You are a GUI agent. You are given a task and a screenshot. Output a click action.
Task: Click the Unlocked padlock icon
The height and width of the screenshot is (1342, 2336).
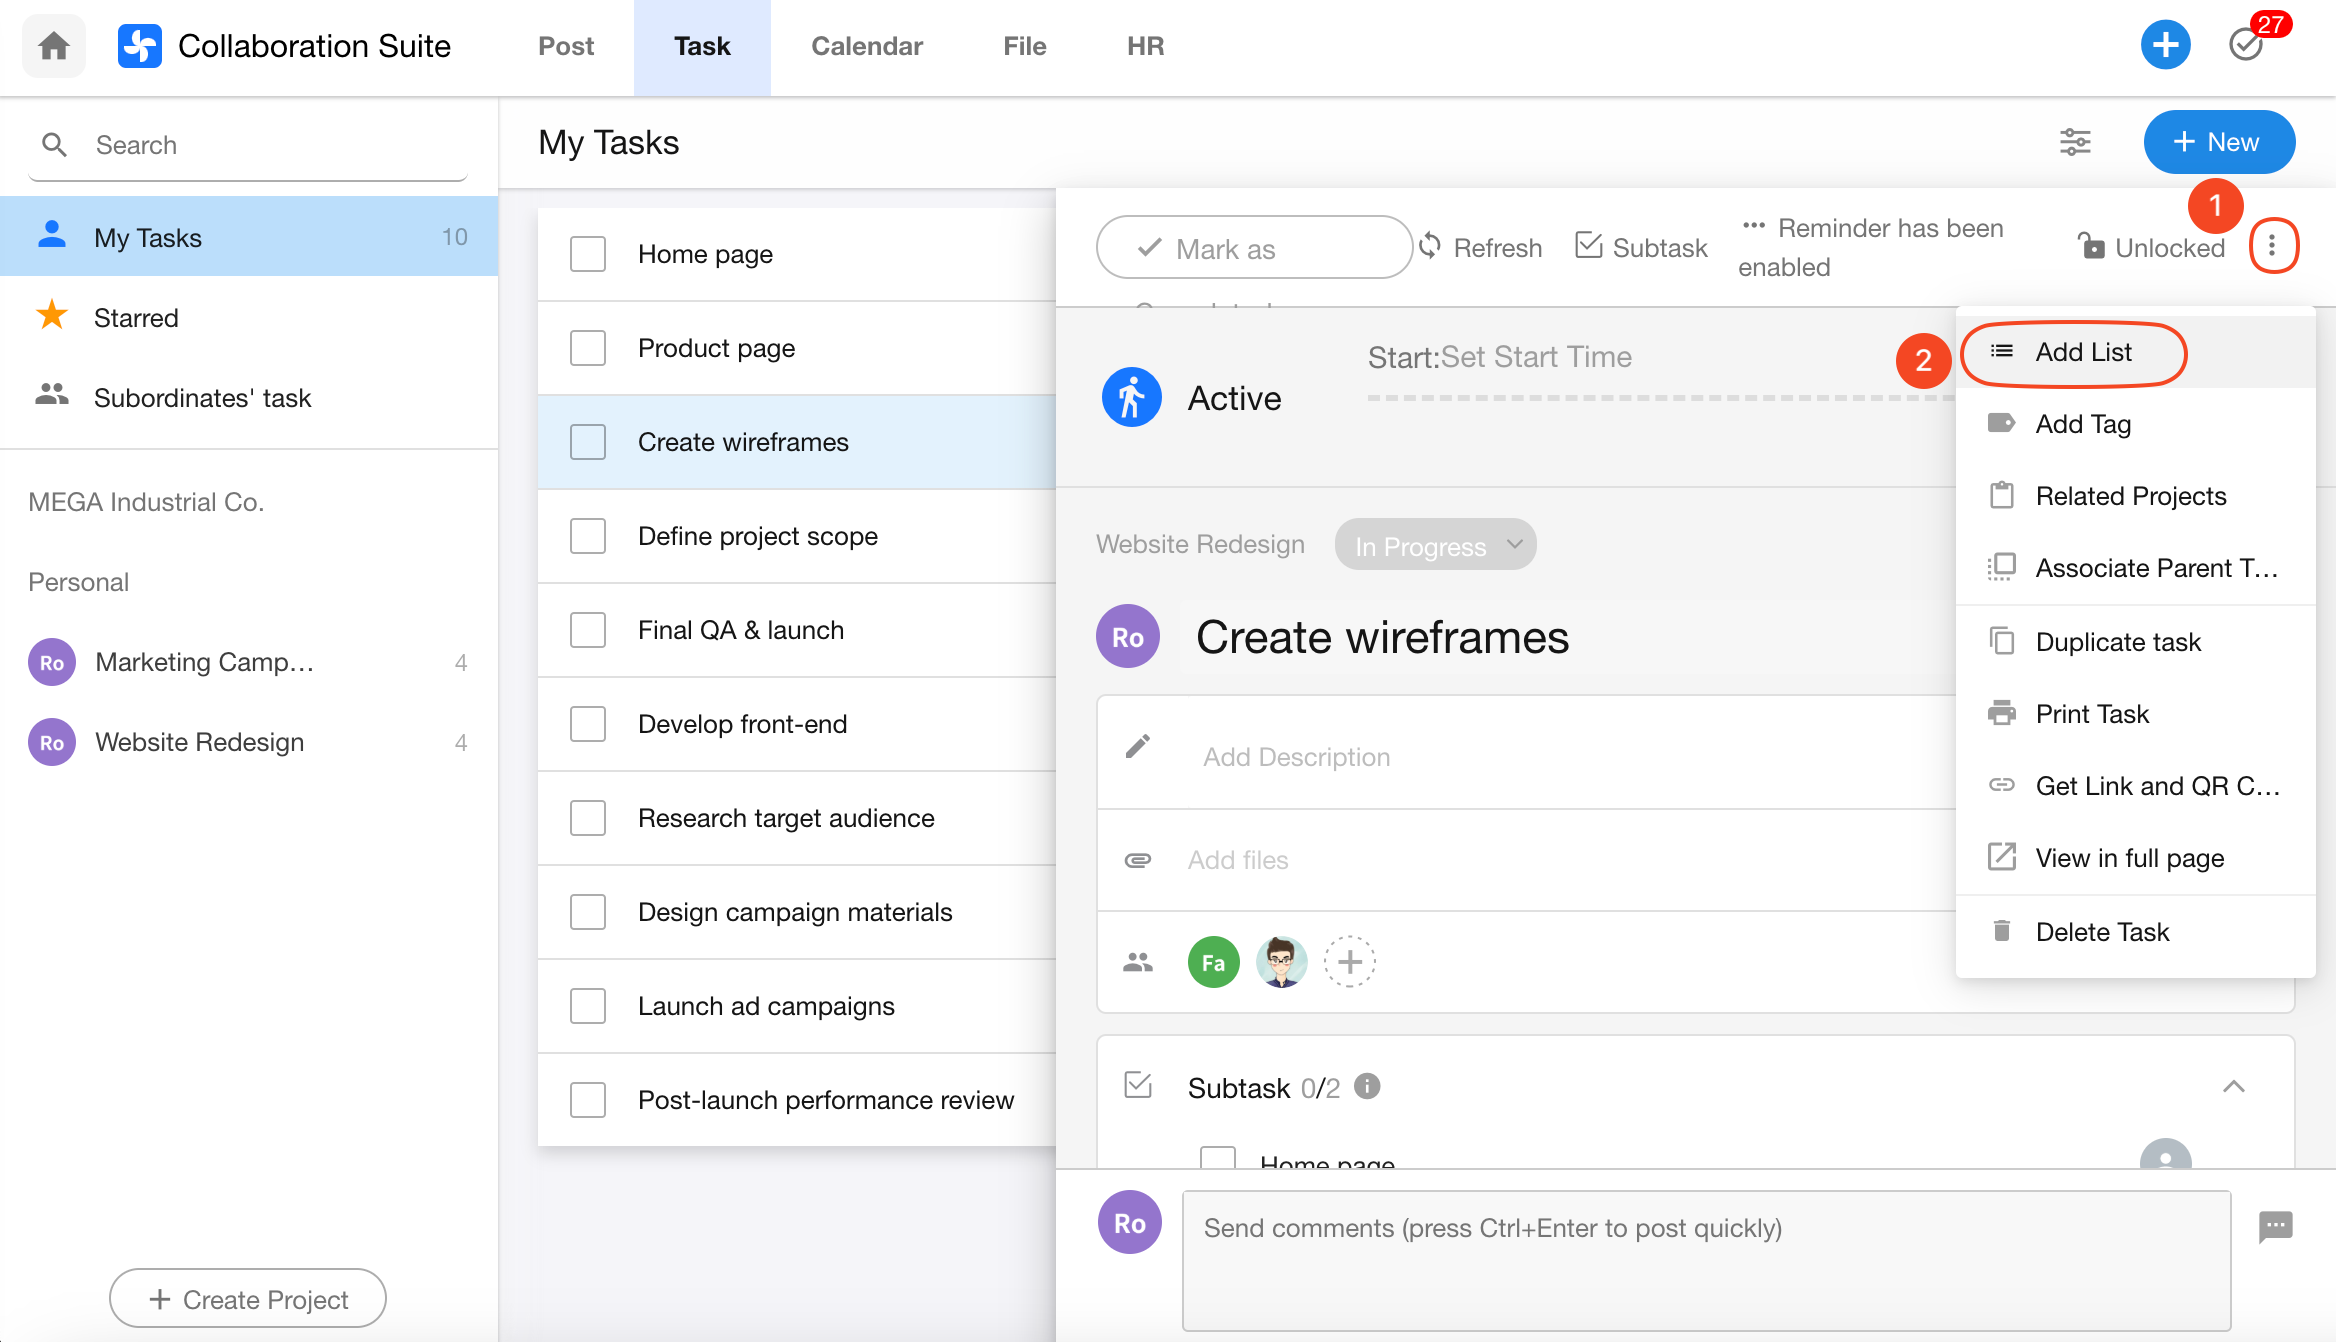[x=2091, y=246]
